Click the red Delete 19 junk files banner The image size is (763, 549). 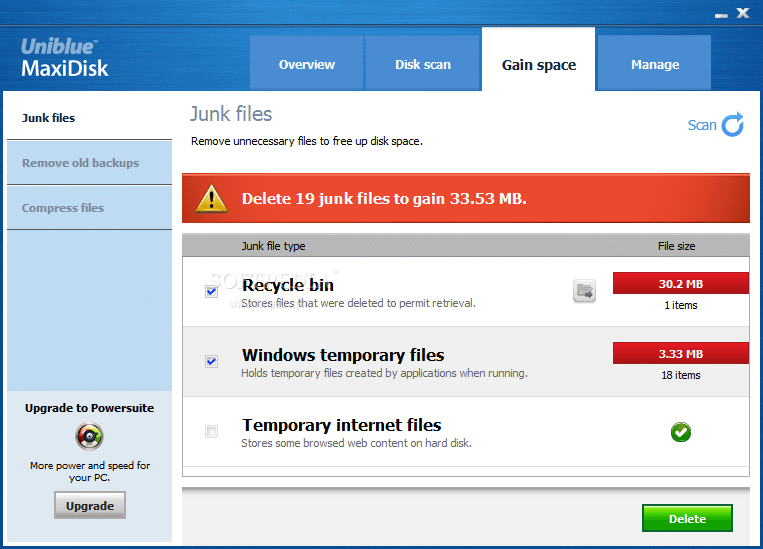point(466,199)
